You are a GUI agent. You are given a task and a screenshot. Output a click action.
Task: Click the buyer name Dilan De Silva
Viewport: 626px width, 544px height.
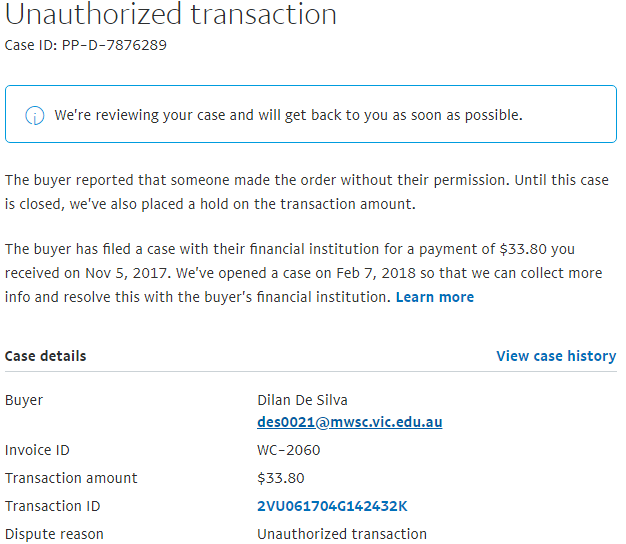(x=302, y=400)
